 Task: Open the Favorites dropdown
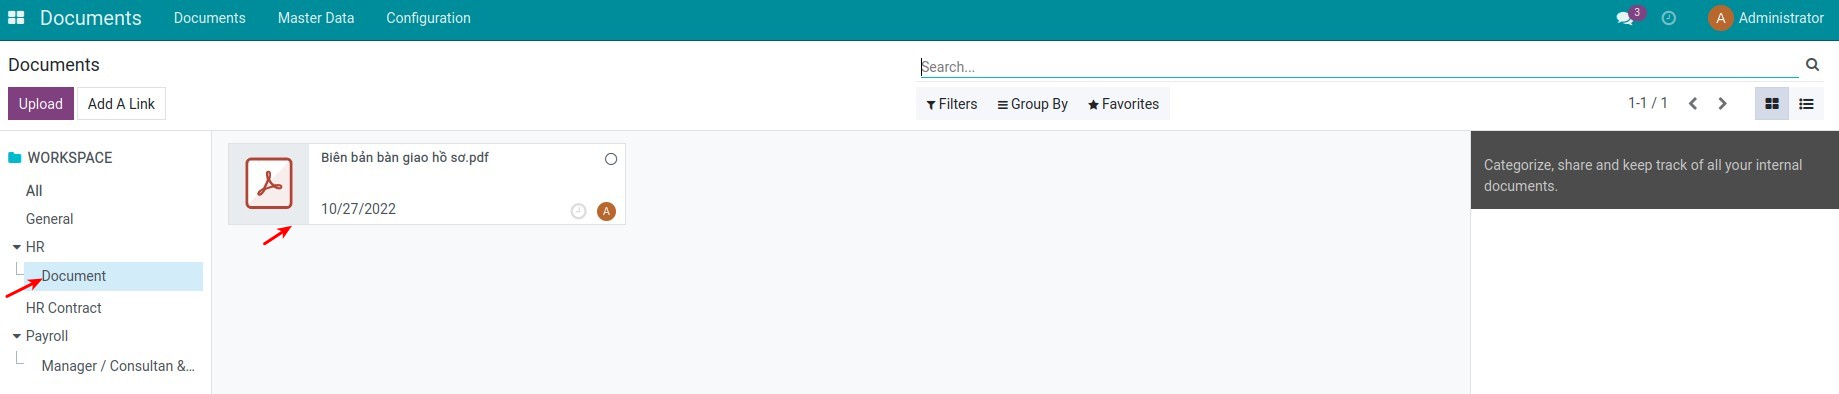tap(1123, 104)
